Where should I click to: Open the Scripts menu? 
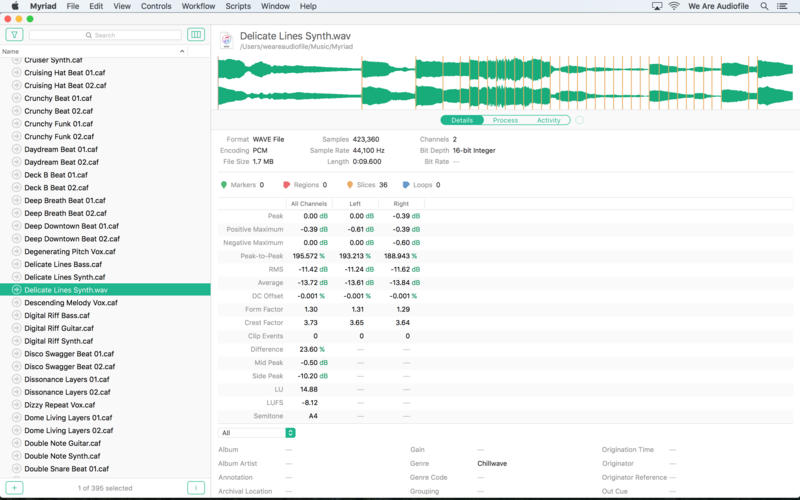tap(238, 6)
